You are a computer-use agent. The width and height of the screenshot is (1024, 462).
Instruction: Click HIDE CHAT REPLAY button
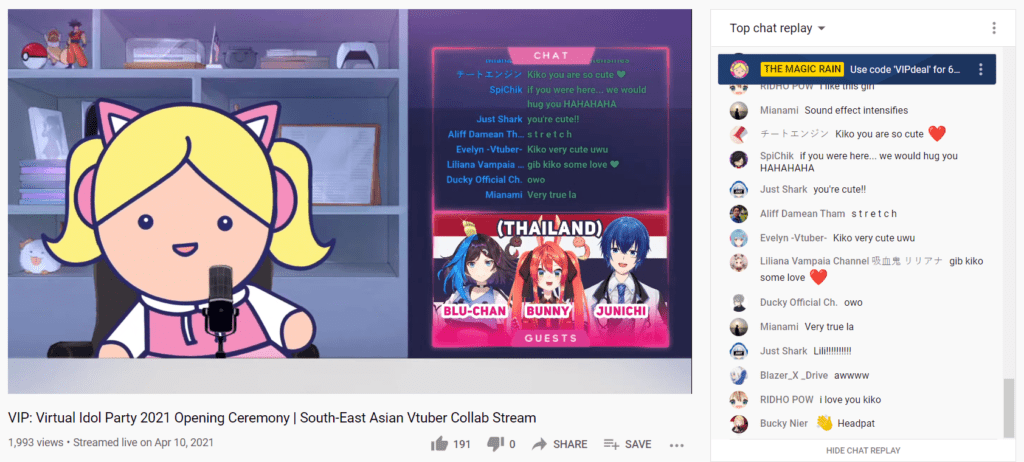(x=863, y=450)
